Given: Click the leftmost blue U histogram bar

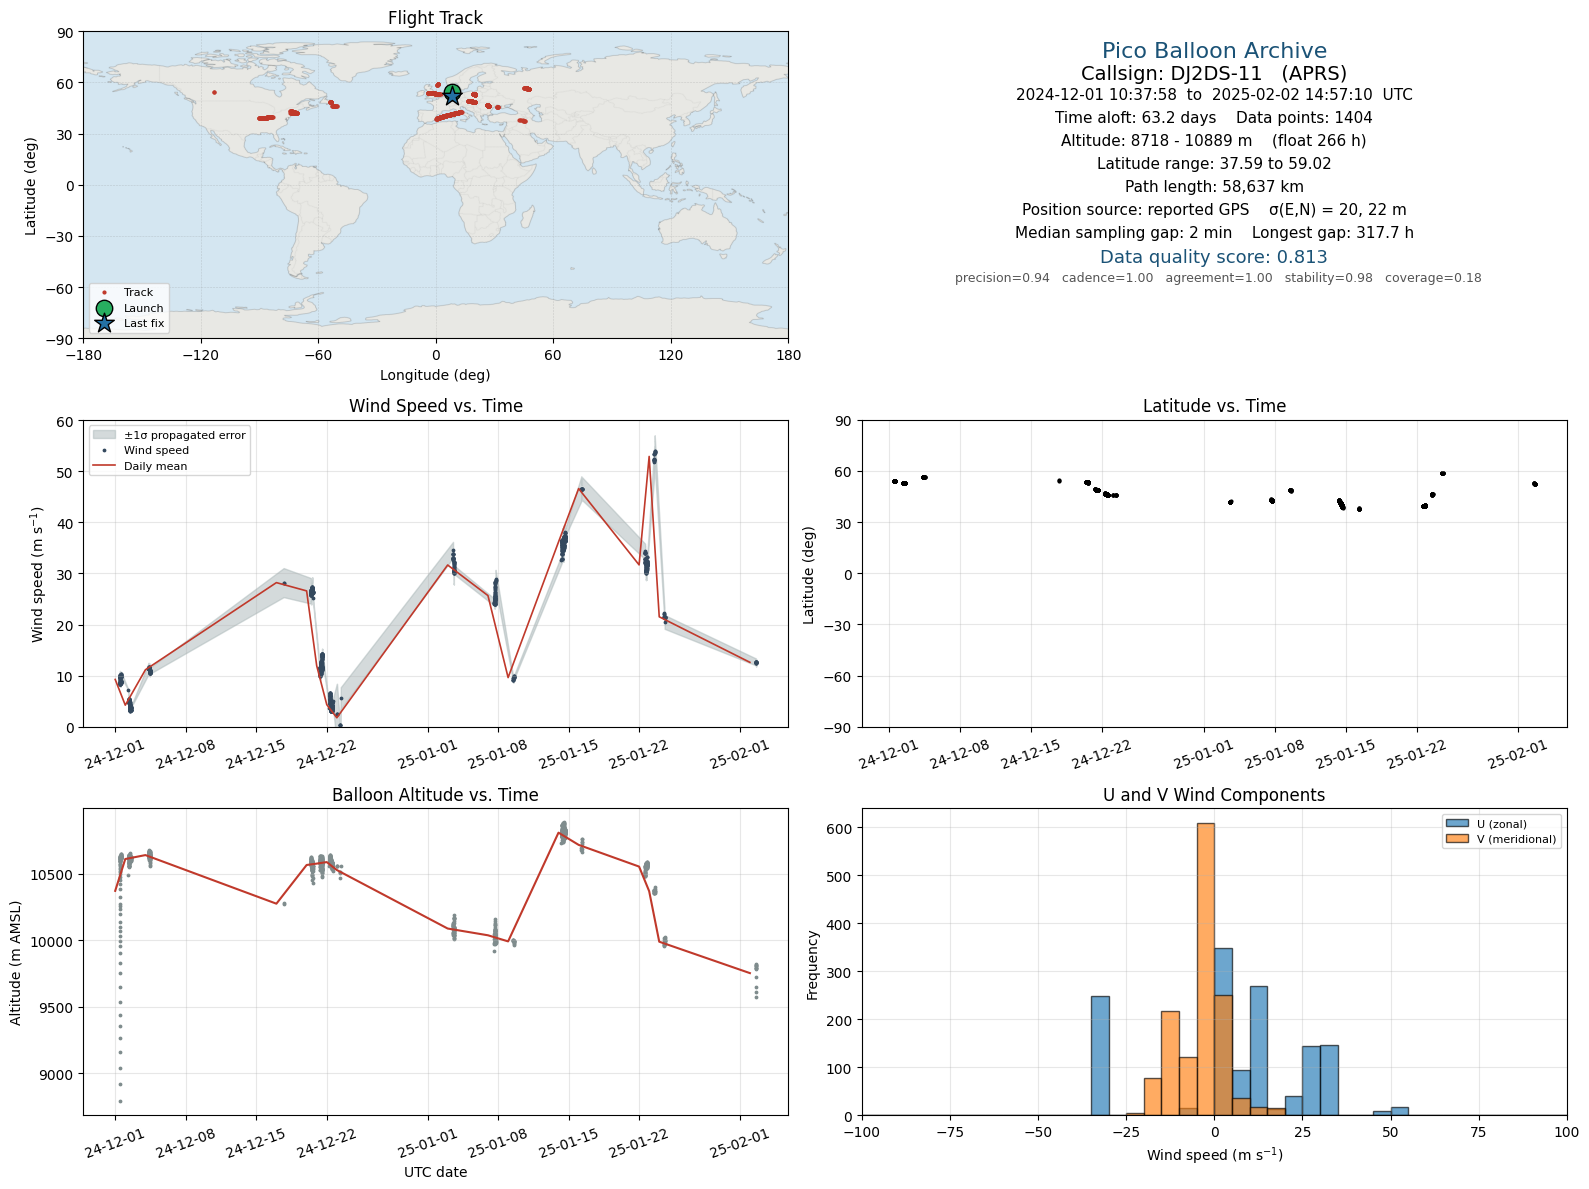Looking at the screenshot, I should click(1100, 1055).
